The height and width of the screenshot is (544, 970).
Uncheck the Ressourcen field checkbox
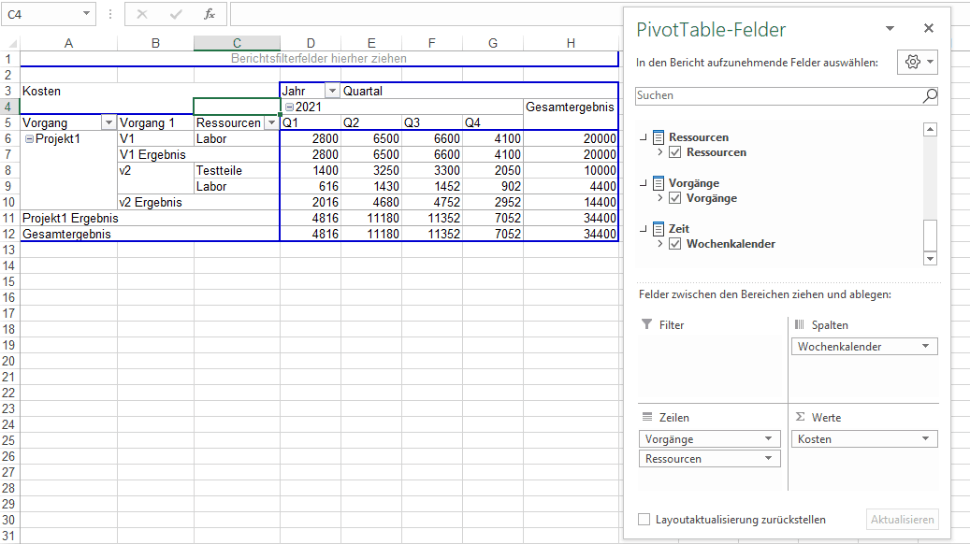pos(675,152)
